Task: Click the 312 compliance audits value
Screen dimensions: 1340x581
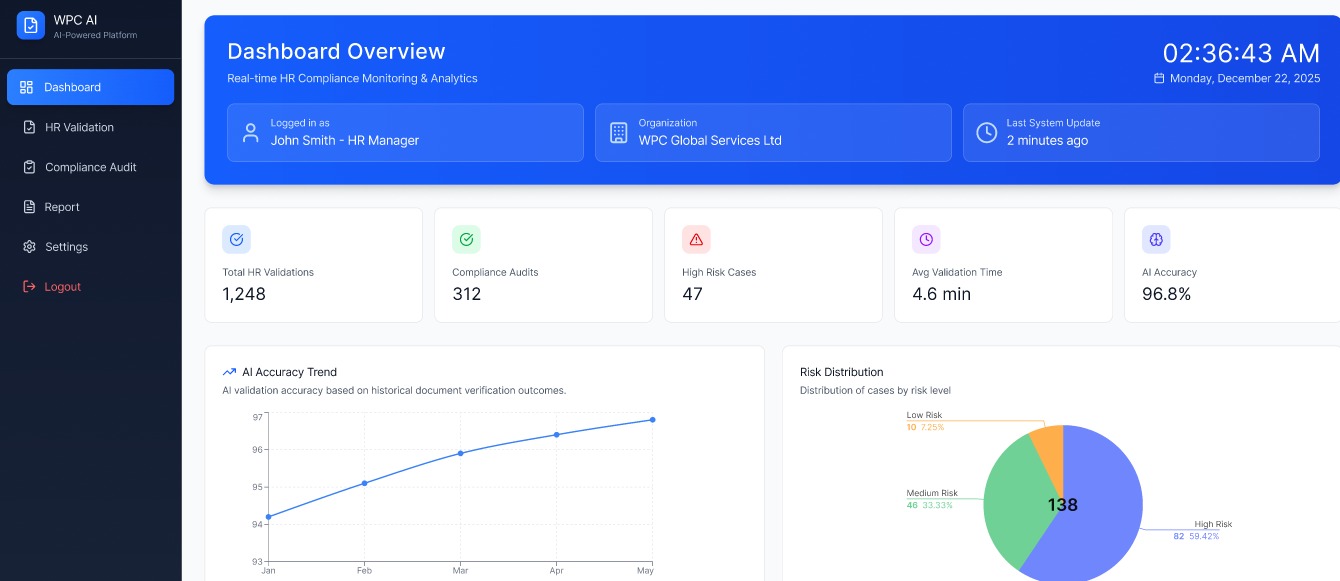Action: pyautogui.click(x=467, y=294)
